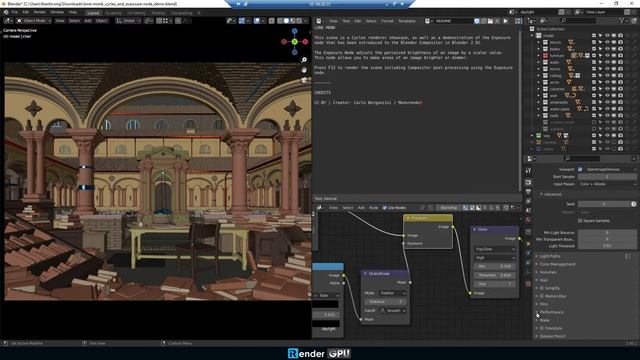
Task: Click the viewport zoom magnifier icon
Action: 304,60
